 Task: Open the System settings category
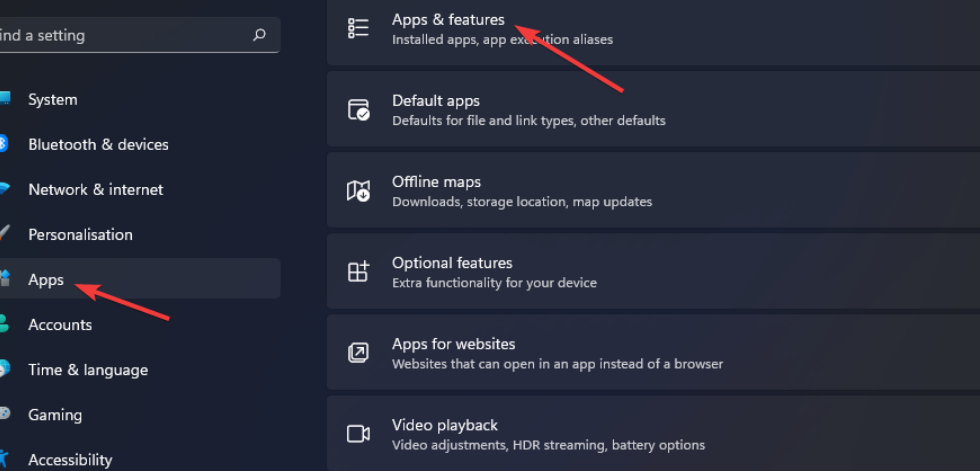pyautogui.click(x=52, y=100)
